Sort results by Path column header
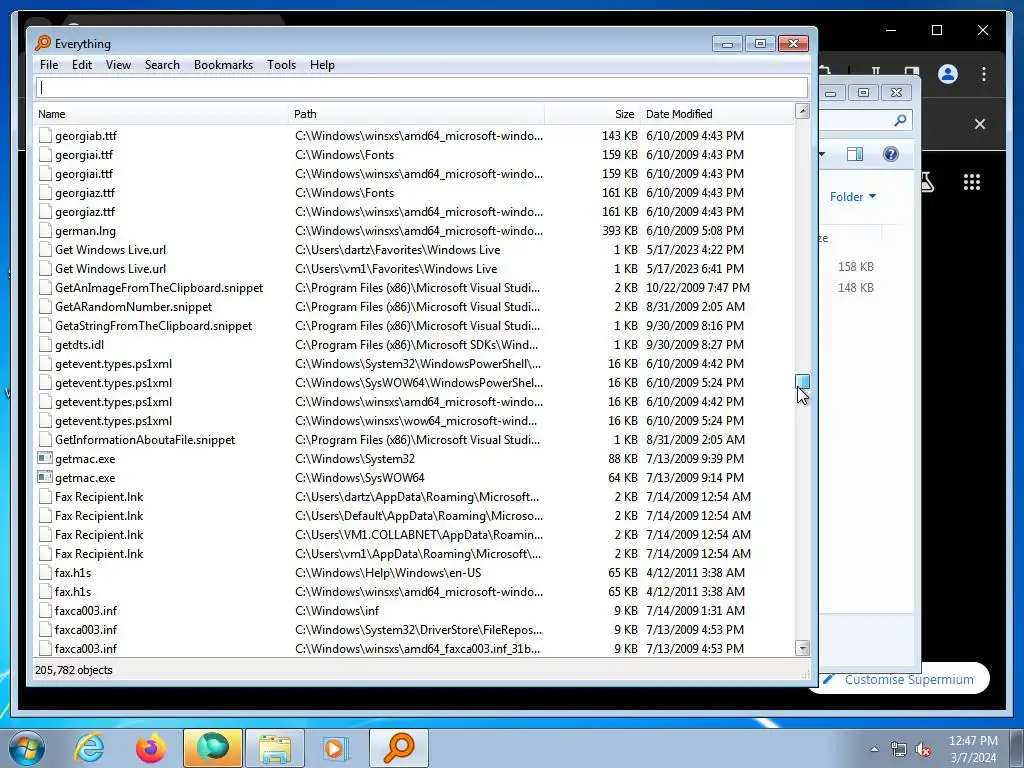 (x=416, y=114)
